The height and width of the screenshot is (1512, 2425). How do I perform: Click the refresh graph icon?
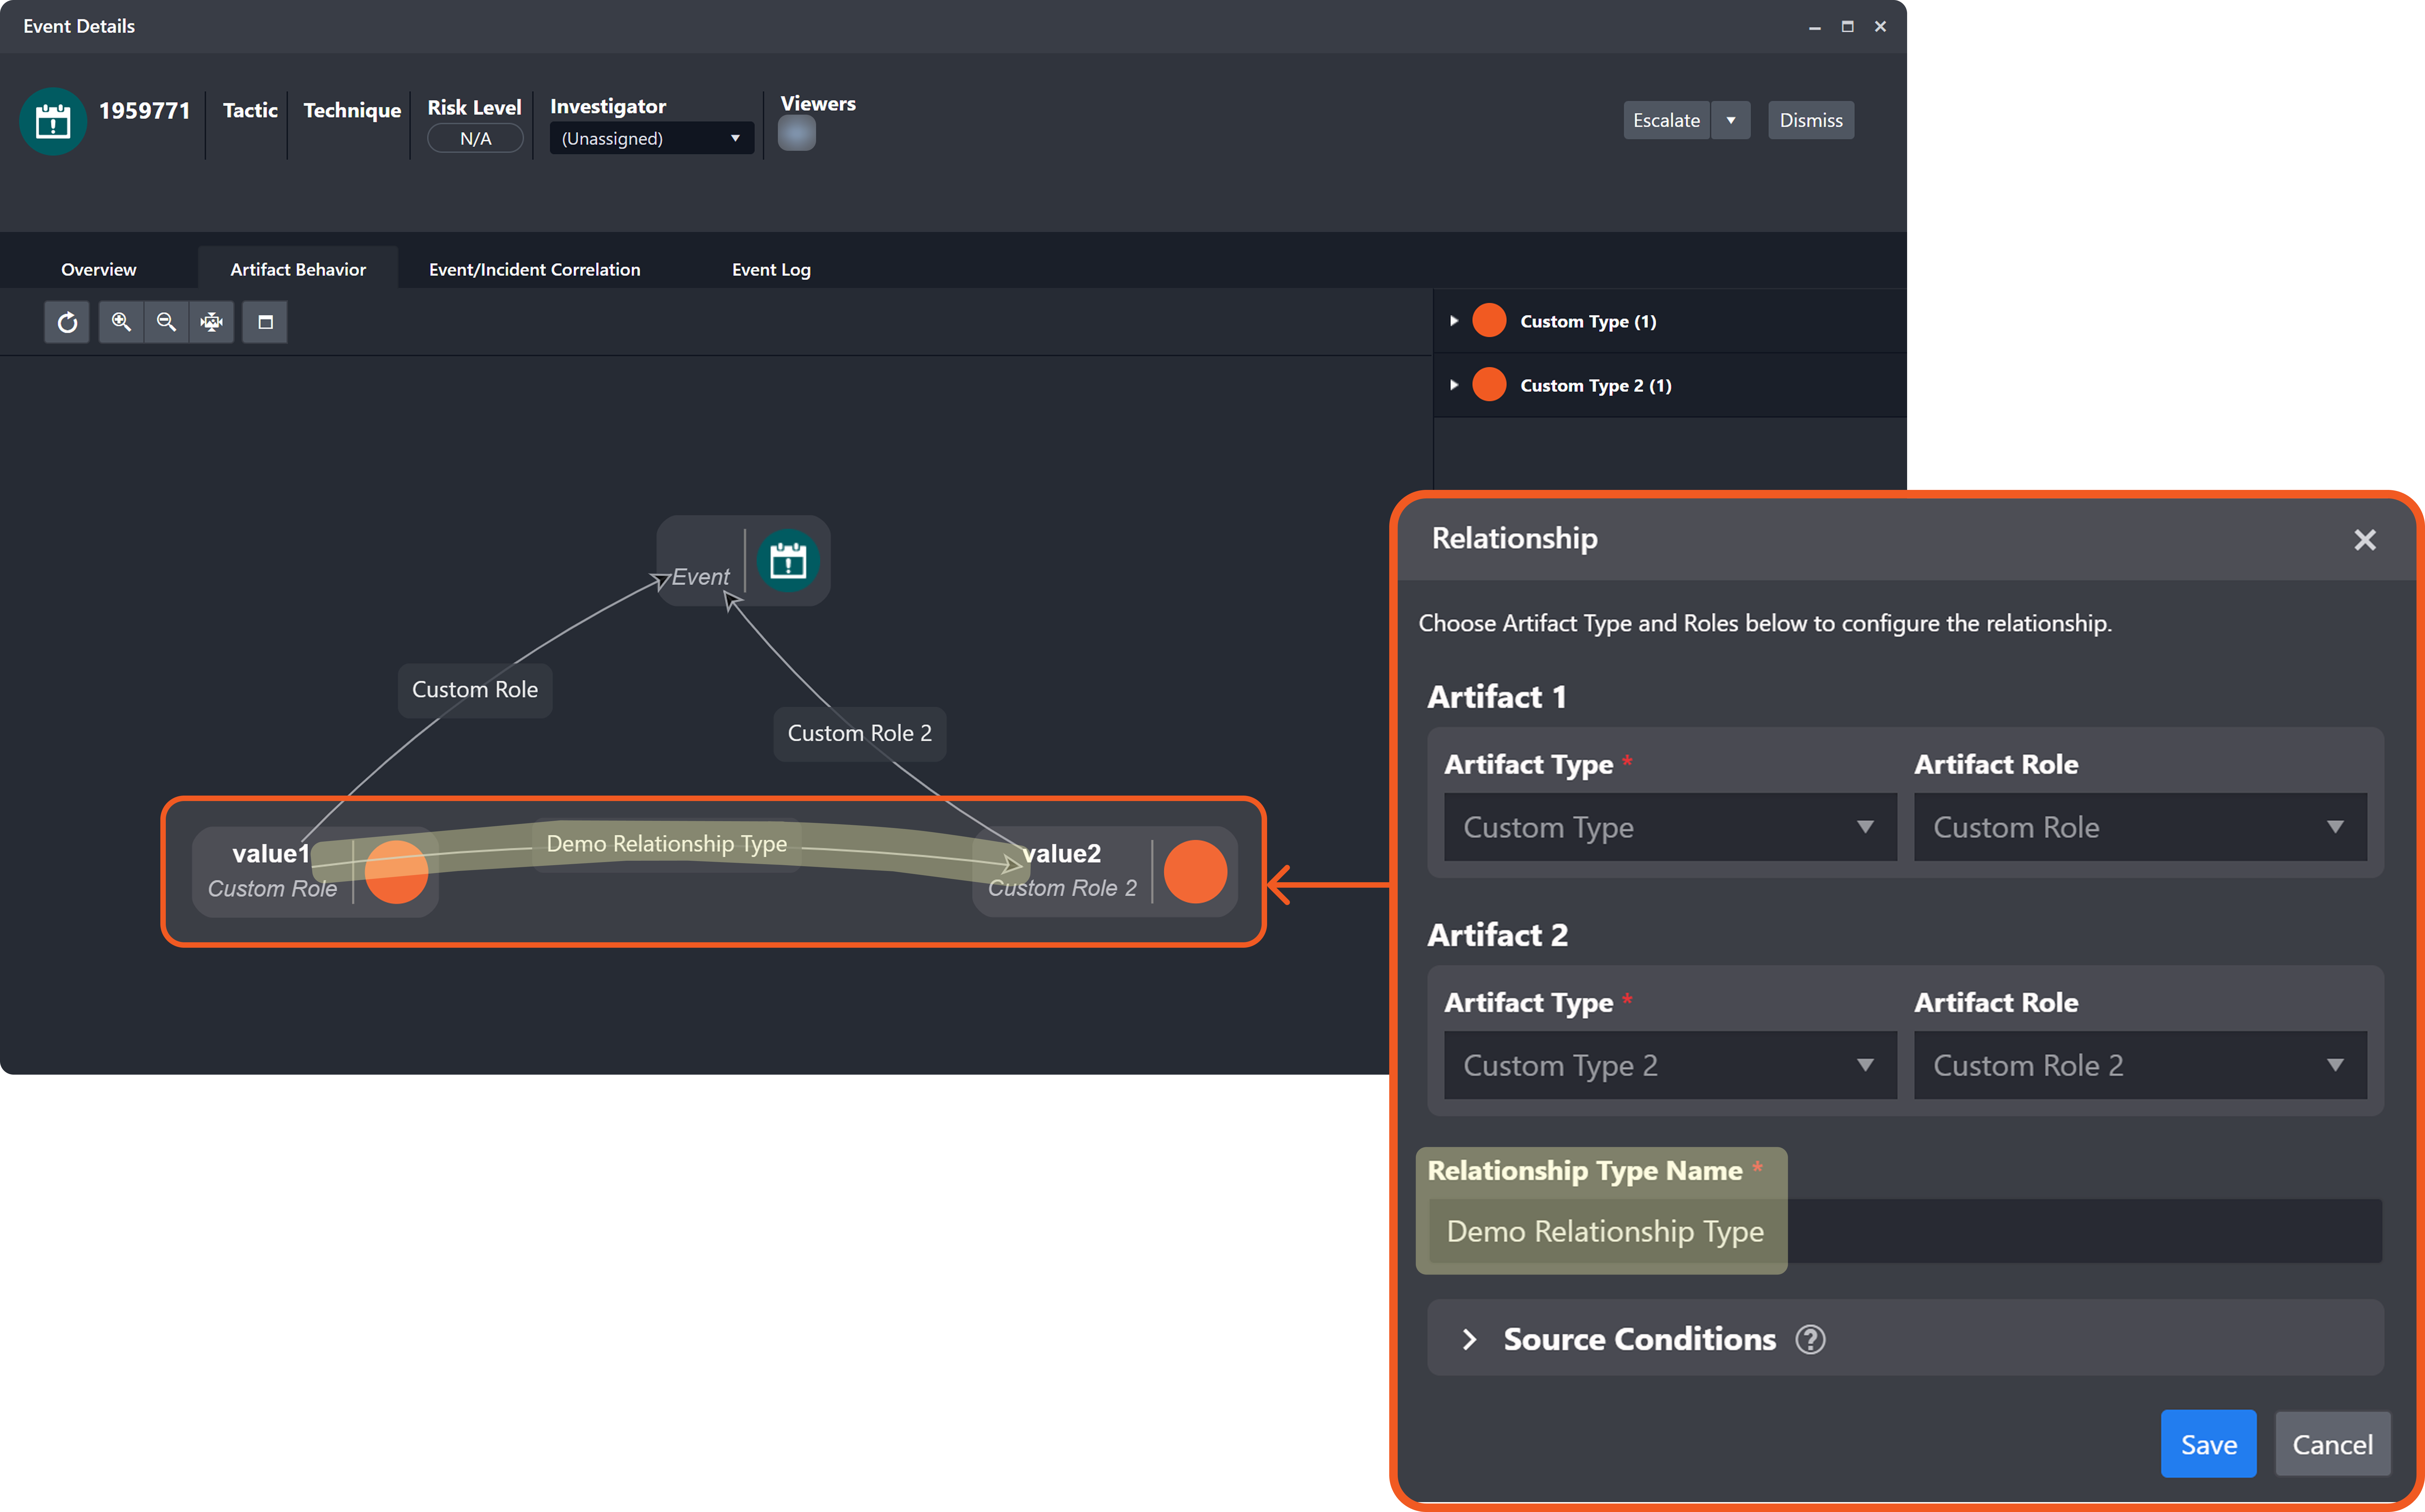click(67, 322)
